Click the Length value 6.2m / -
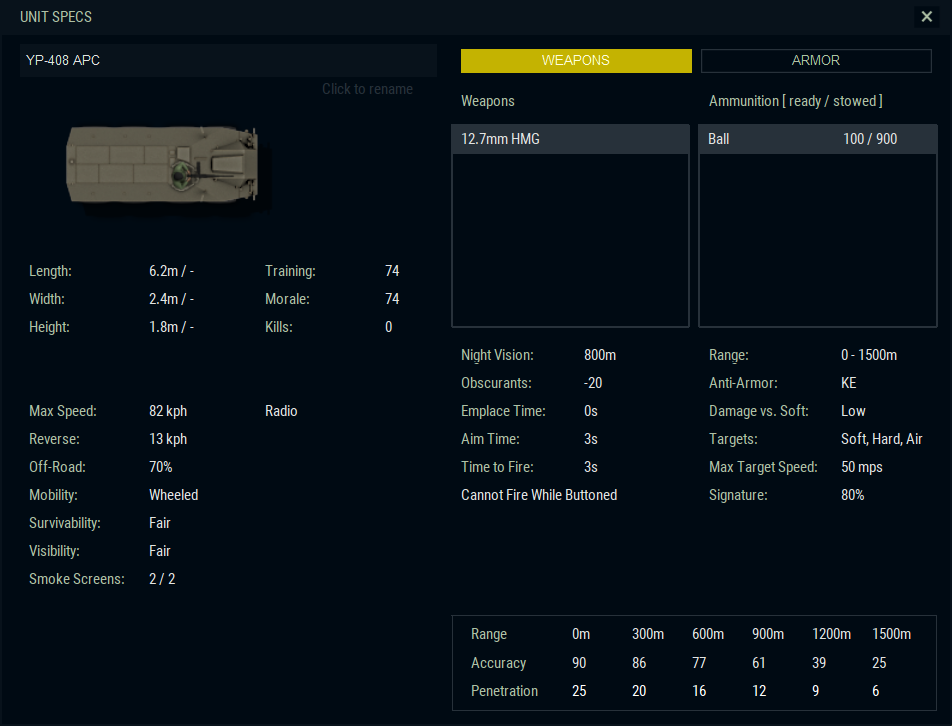 click(x=171, y=271)
